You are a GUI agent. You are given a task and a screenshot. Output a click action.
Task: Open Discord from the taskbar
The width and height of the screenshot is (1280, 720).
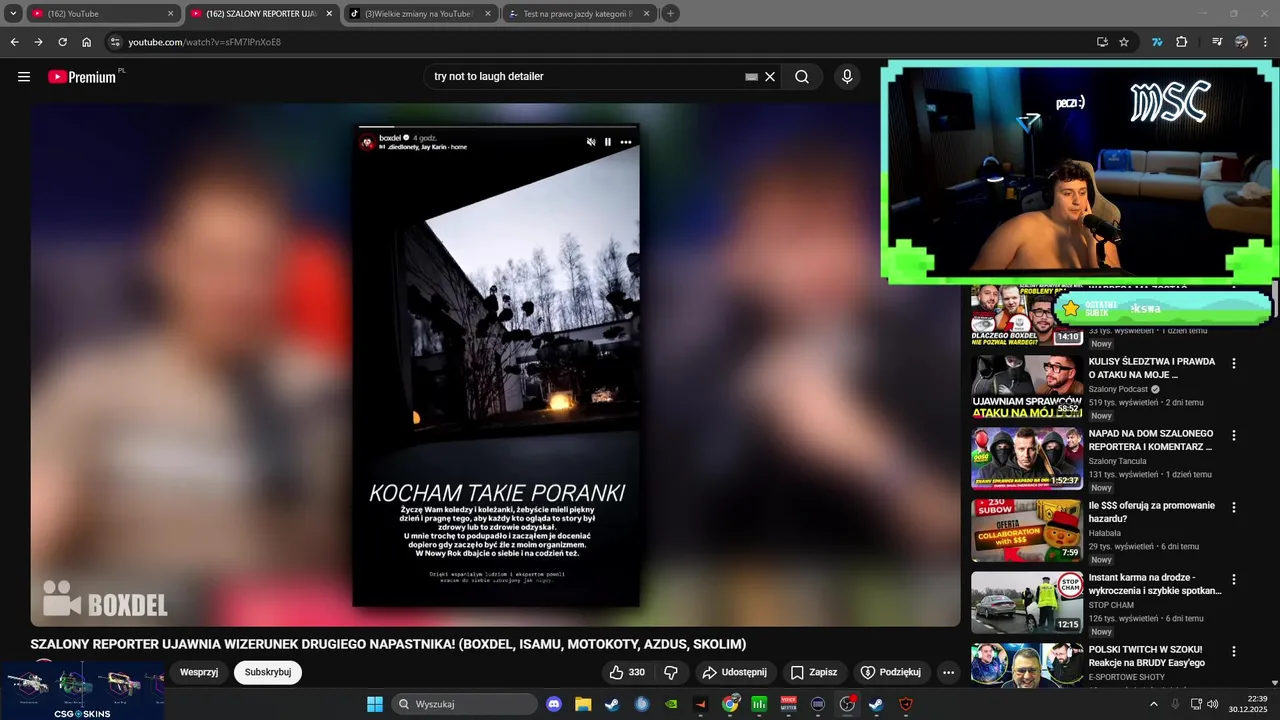(x=554, y=704)
